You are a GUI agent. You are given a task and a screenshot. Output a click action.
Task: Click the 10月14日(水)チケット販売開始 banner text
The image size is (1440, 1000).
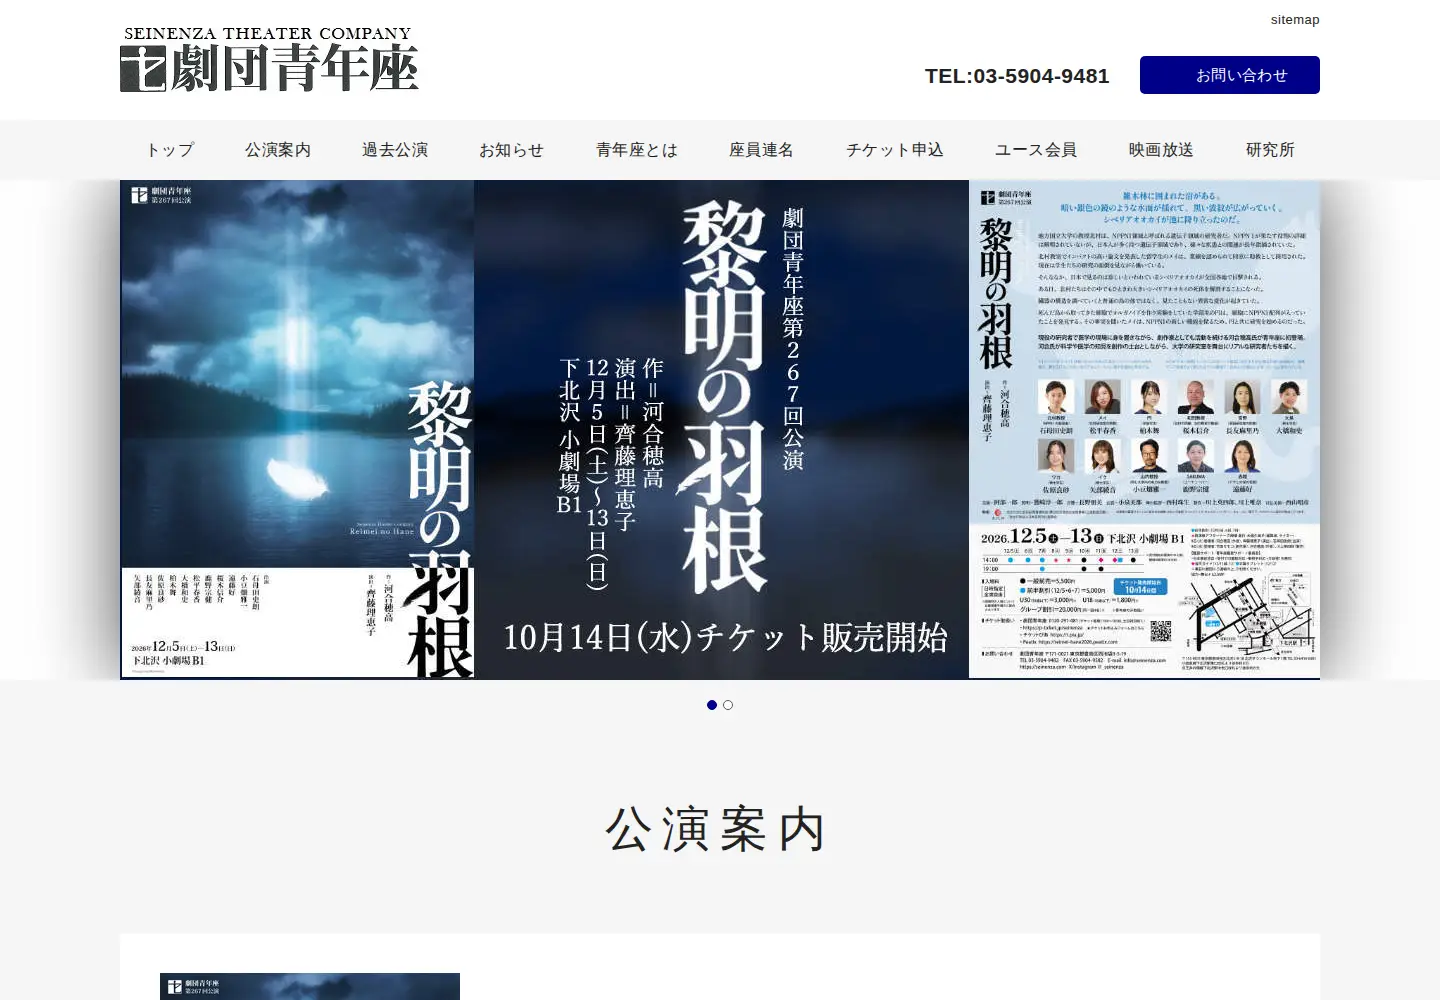coord(725,637)
